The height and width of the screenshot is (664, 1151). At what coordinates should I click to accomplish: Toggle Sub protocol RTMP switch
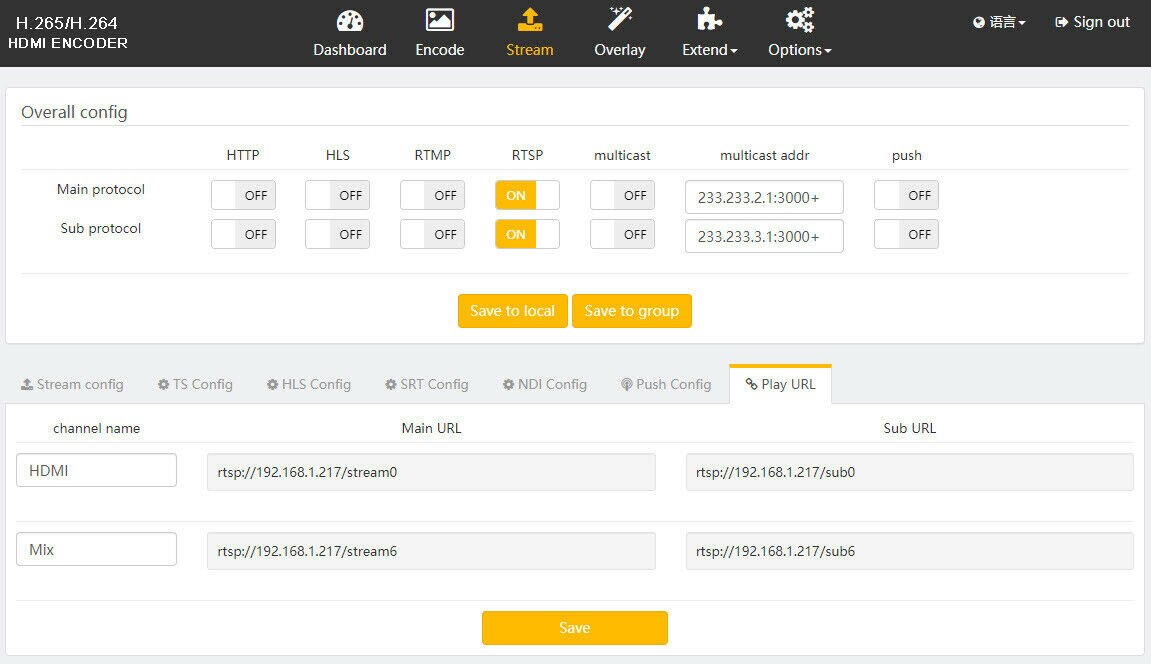click(432, 234)
